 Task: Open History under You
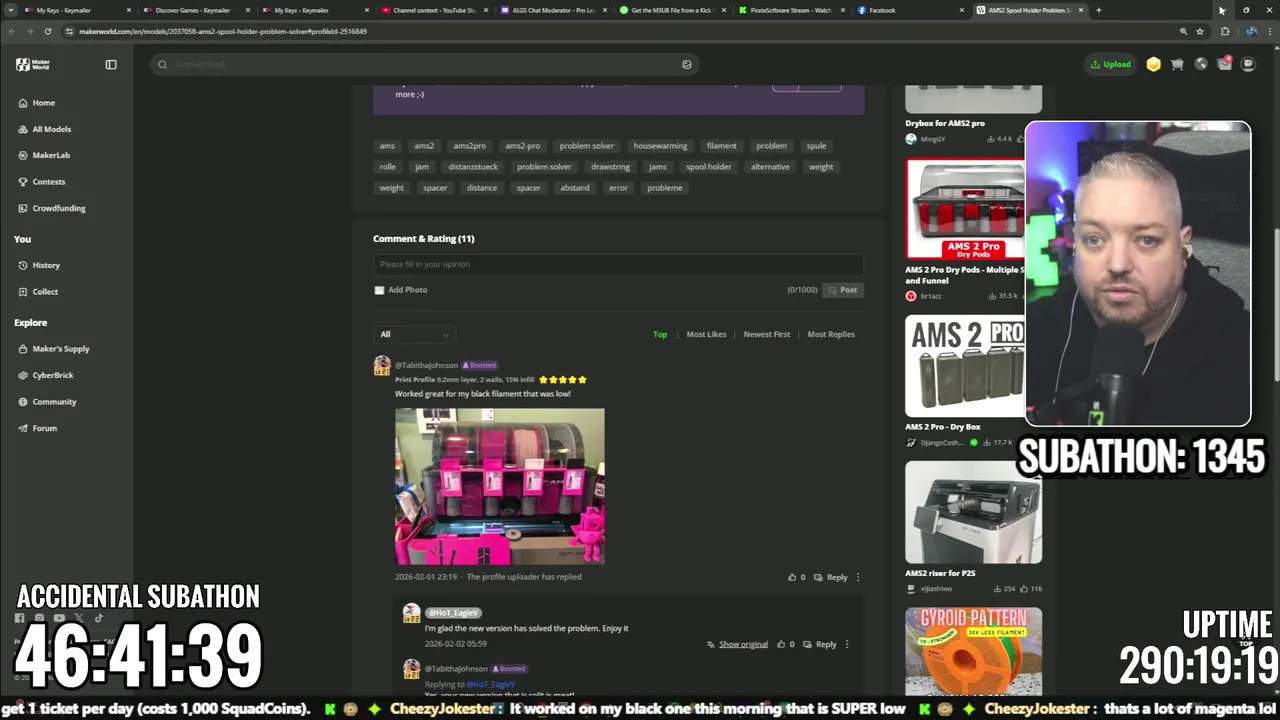point(39,265)
